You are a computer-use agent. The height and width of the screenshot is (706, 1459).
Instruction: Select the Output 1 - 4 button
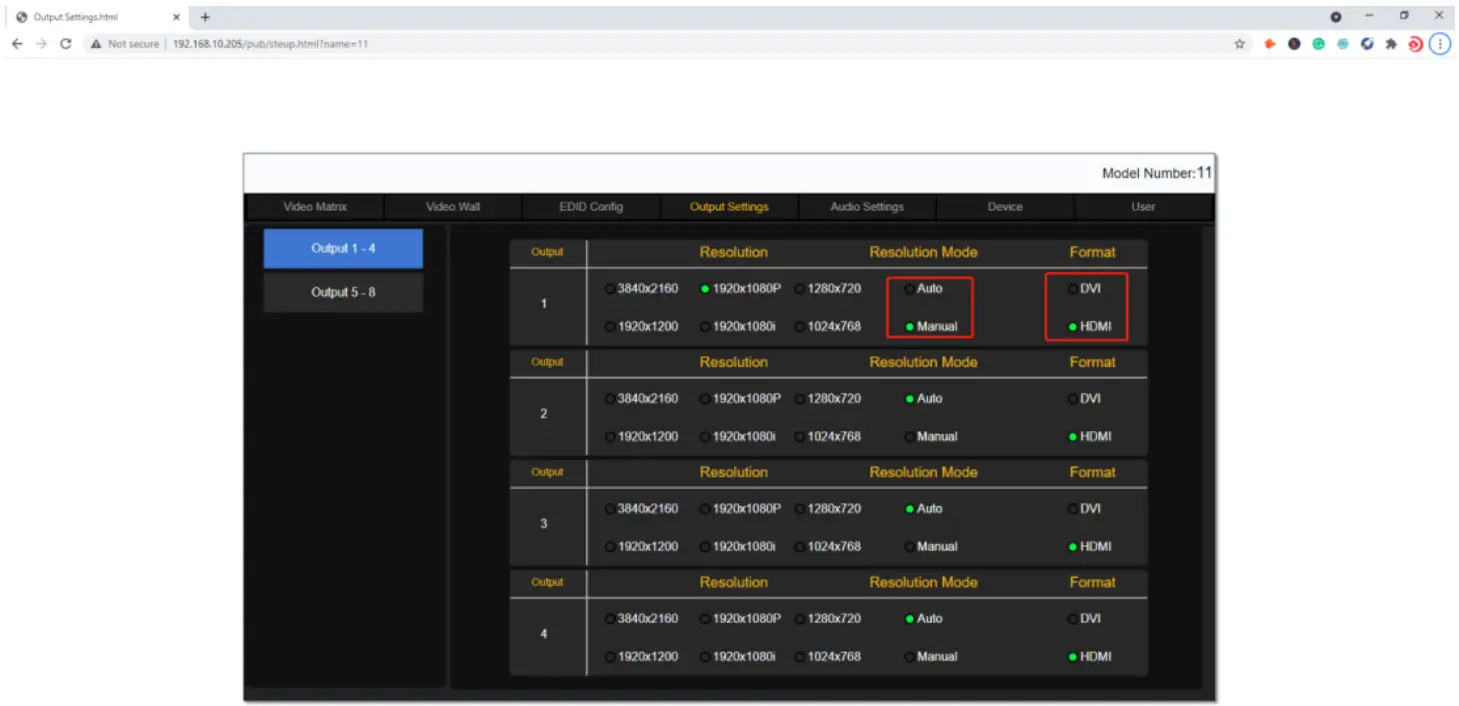click(x=343, y=248)
